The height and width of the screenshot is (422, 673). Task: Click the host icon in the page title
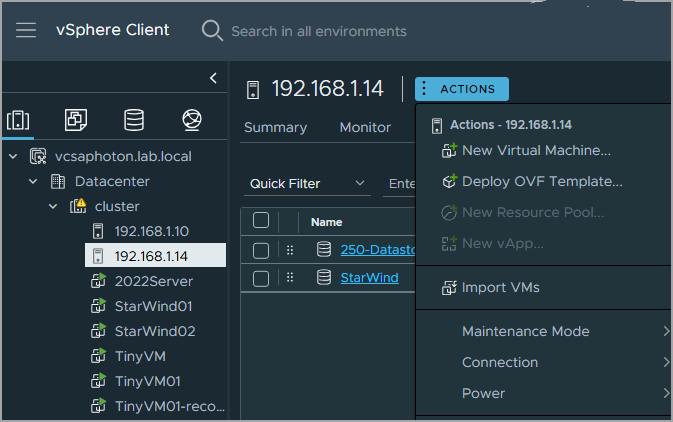click(x=253, y=90)
